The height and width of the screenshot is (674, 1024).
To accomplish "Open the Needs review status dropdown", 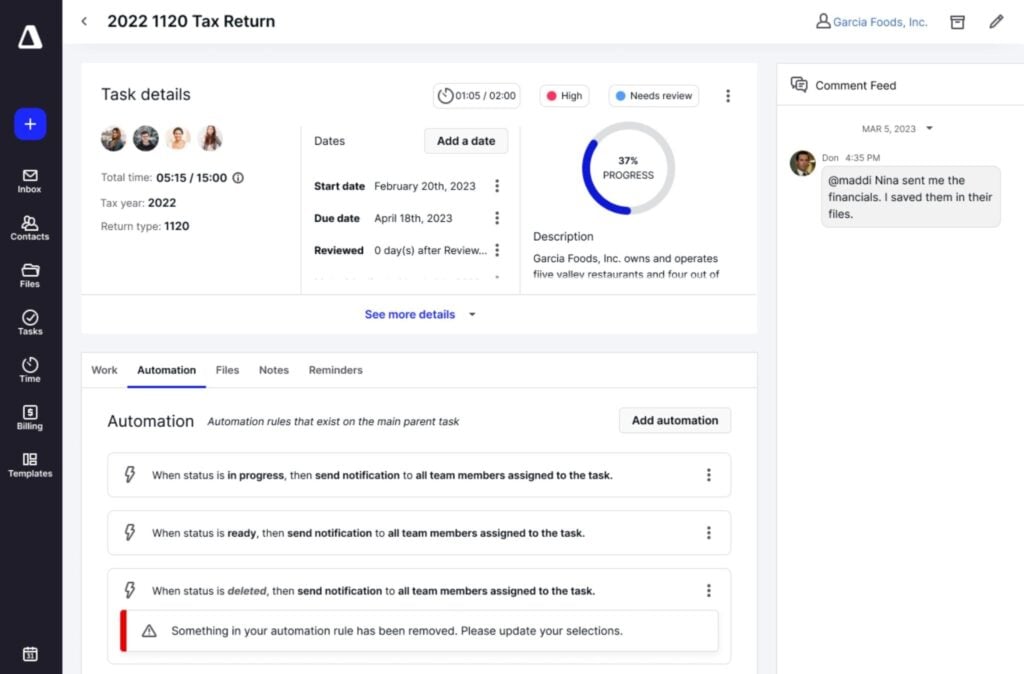I will [x=654, y=95].
